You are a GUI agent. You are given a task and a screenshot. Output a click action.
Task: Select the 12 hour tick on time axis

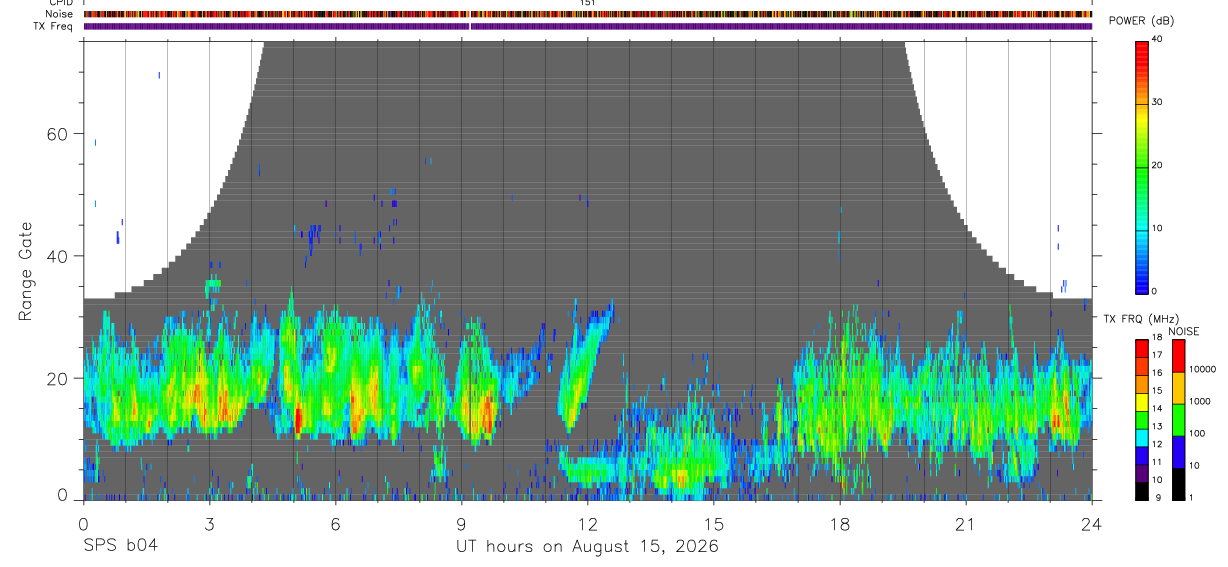point(588,525)
